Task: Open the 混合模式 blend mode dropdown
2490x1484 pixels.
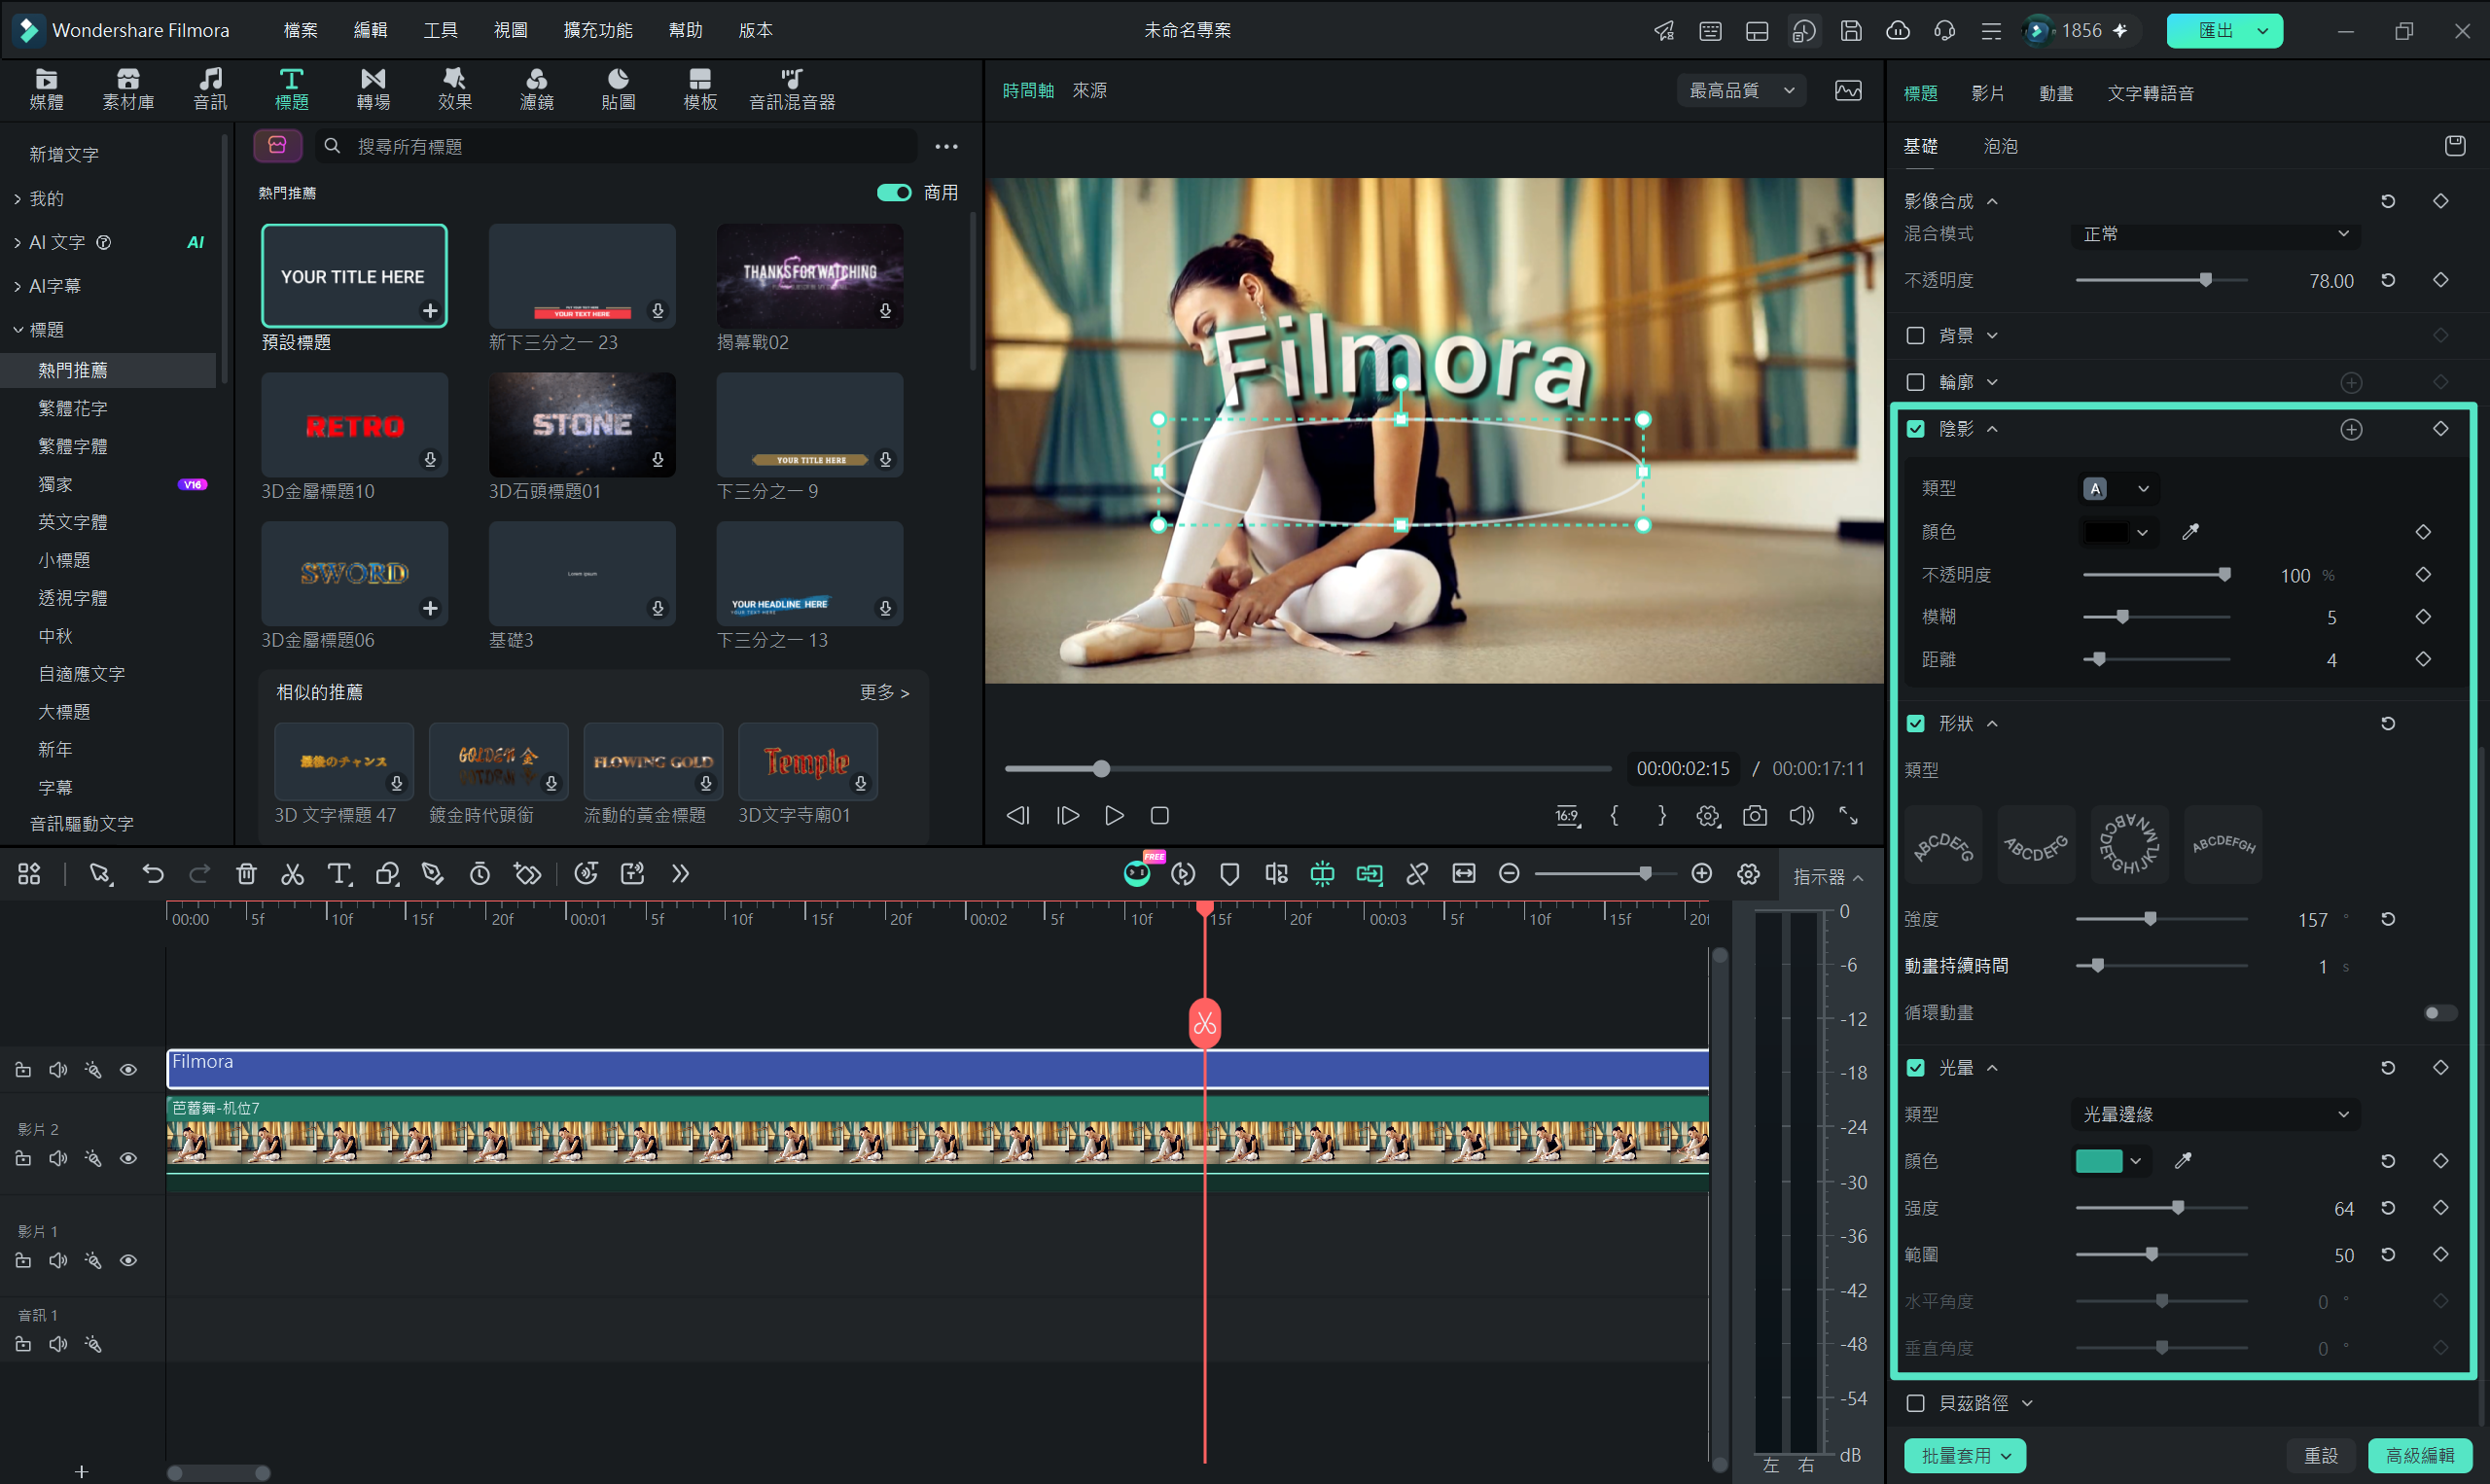Action: [2215, 234]
